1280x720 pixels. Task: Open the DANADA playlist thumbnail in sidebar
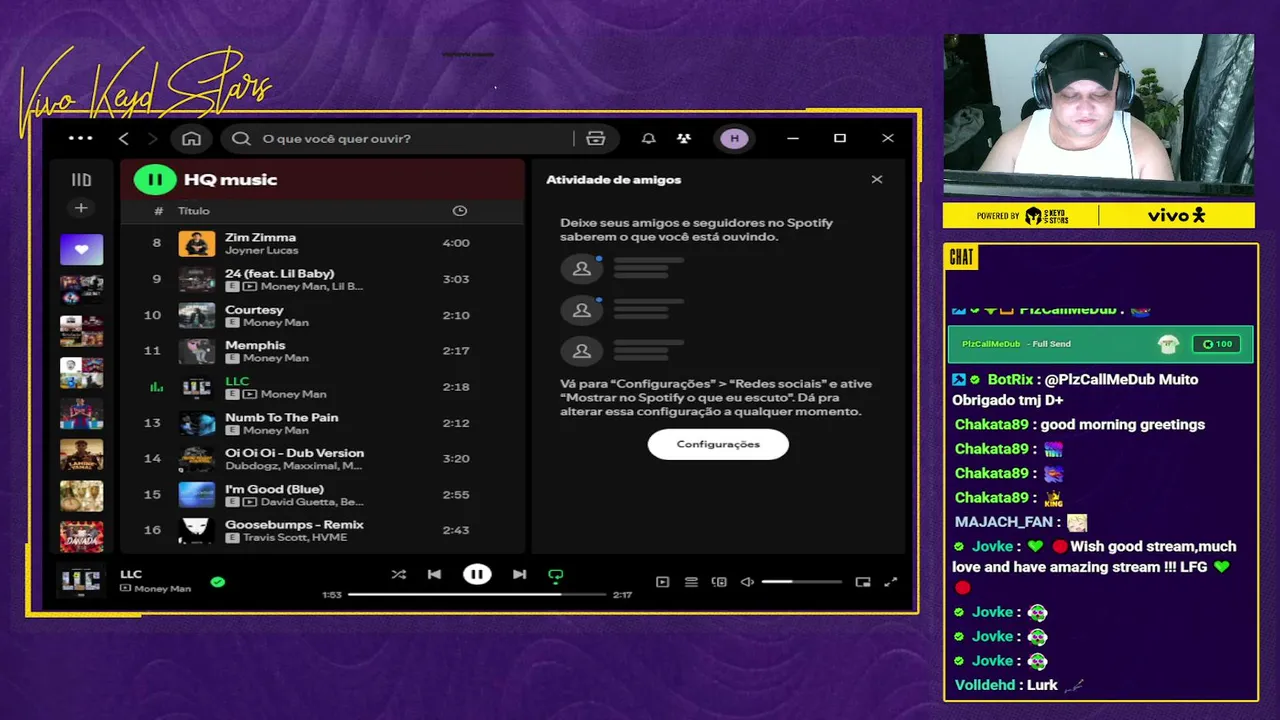tap(81, 536)
